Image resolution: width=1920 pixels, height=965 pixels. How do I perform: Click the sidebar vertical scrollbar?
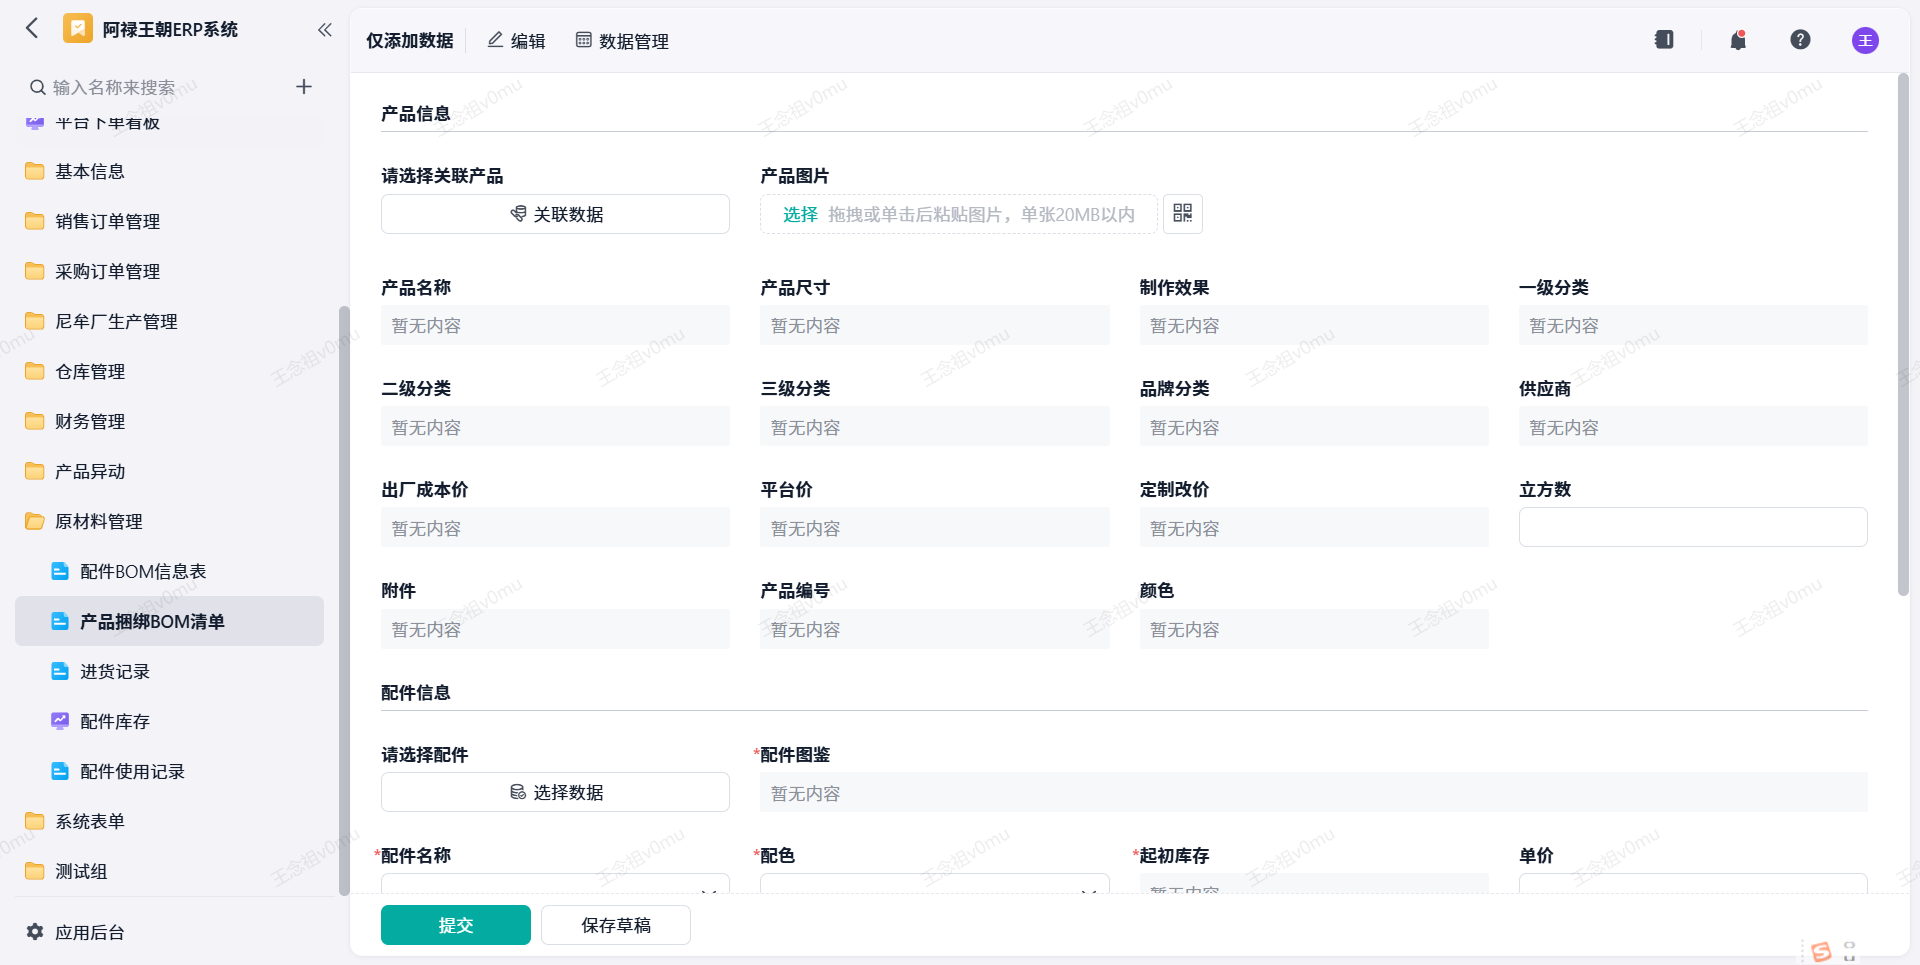point(344,600)
